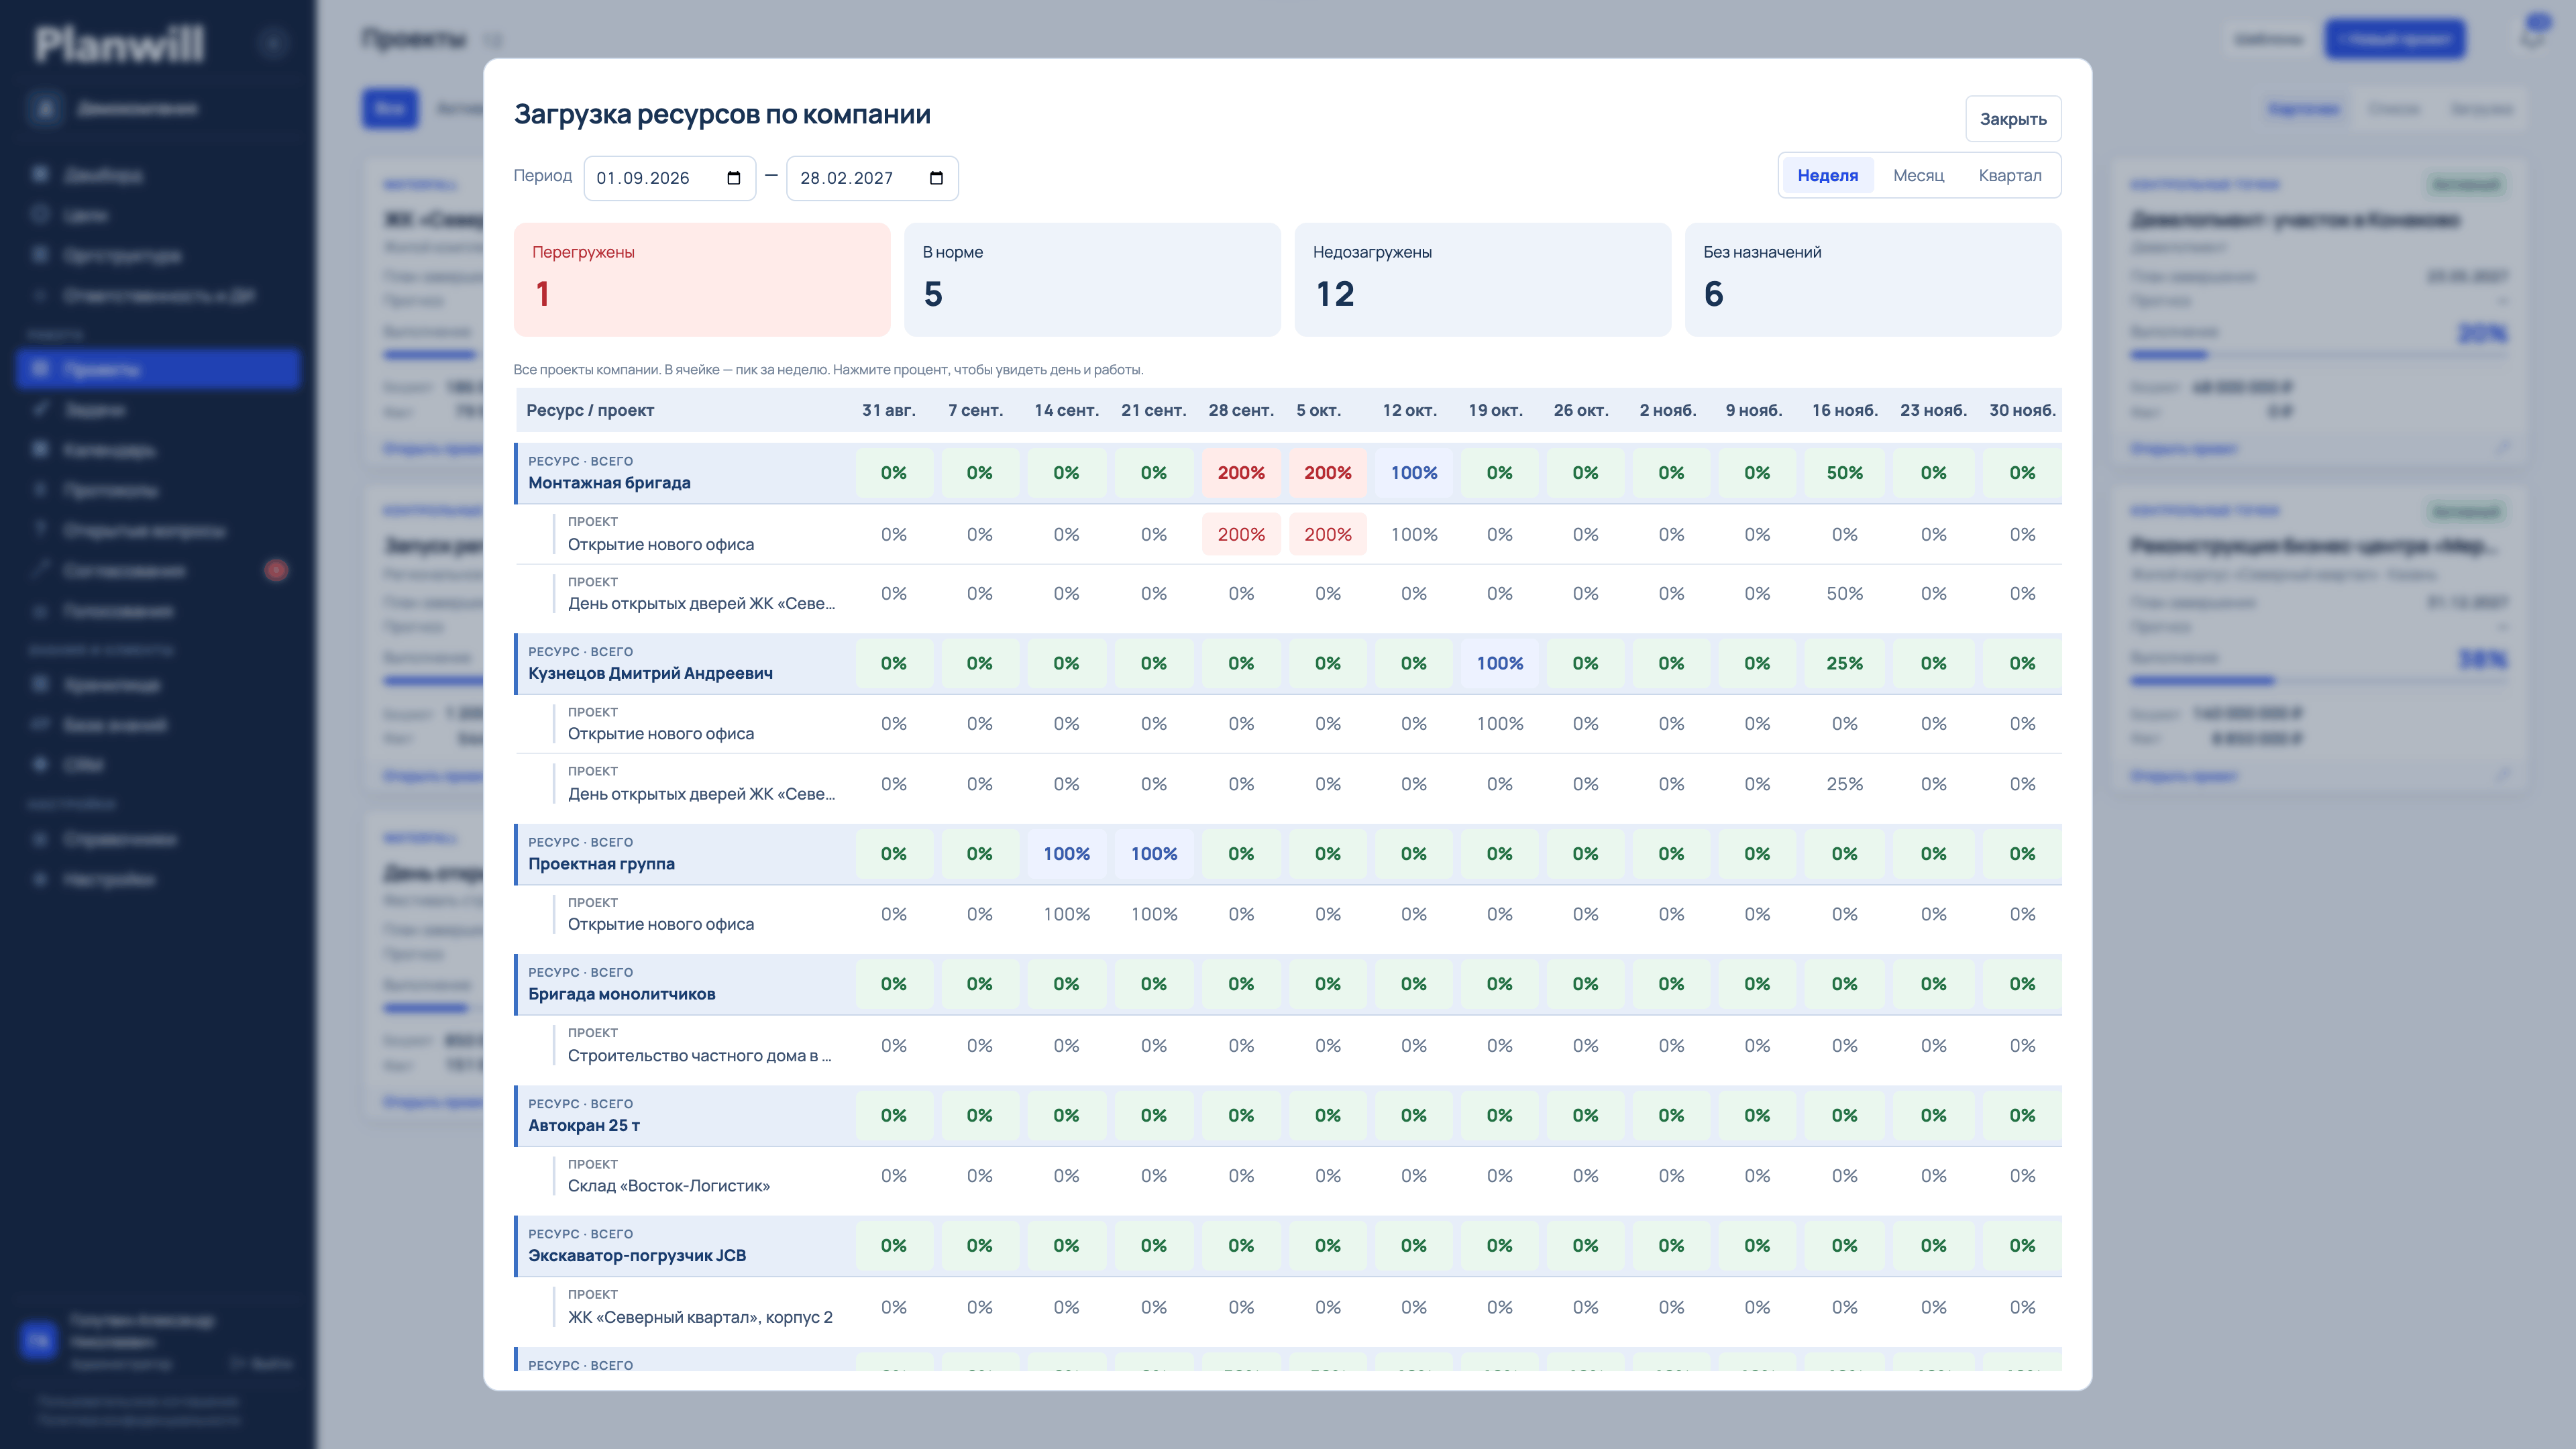Select the Недозагружены summary card

[x=1482, y=280]
